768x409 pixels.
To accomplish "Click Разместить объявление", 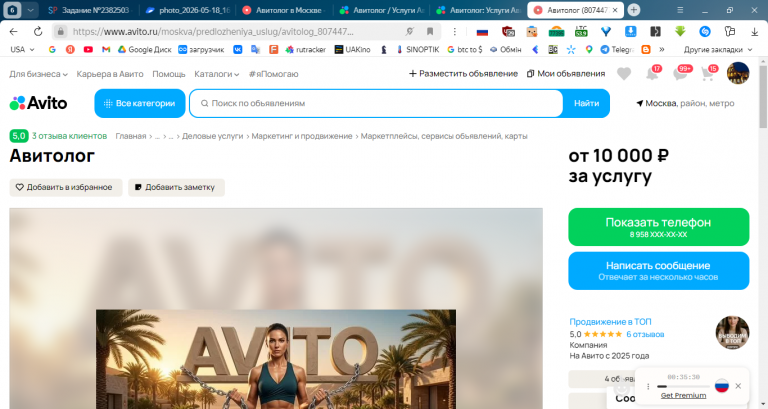I will (463, 73).
